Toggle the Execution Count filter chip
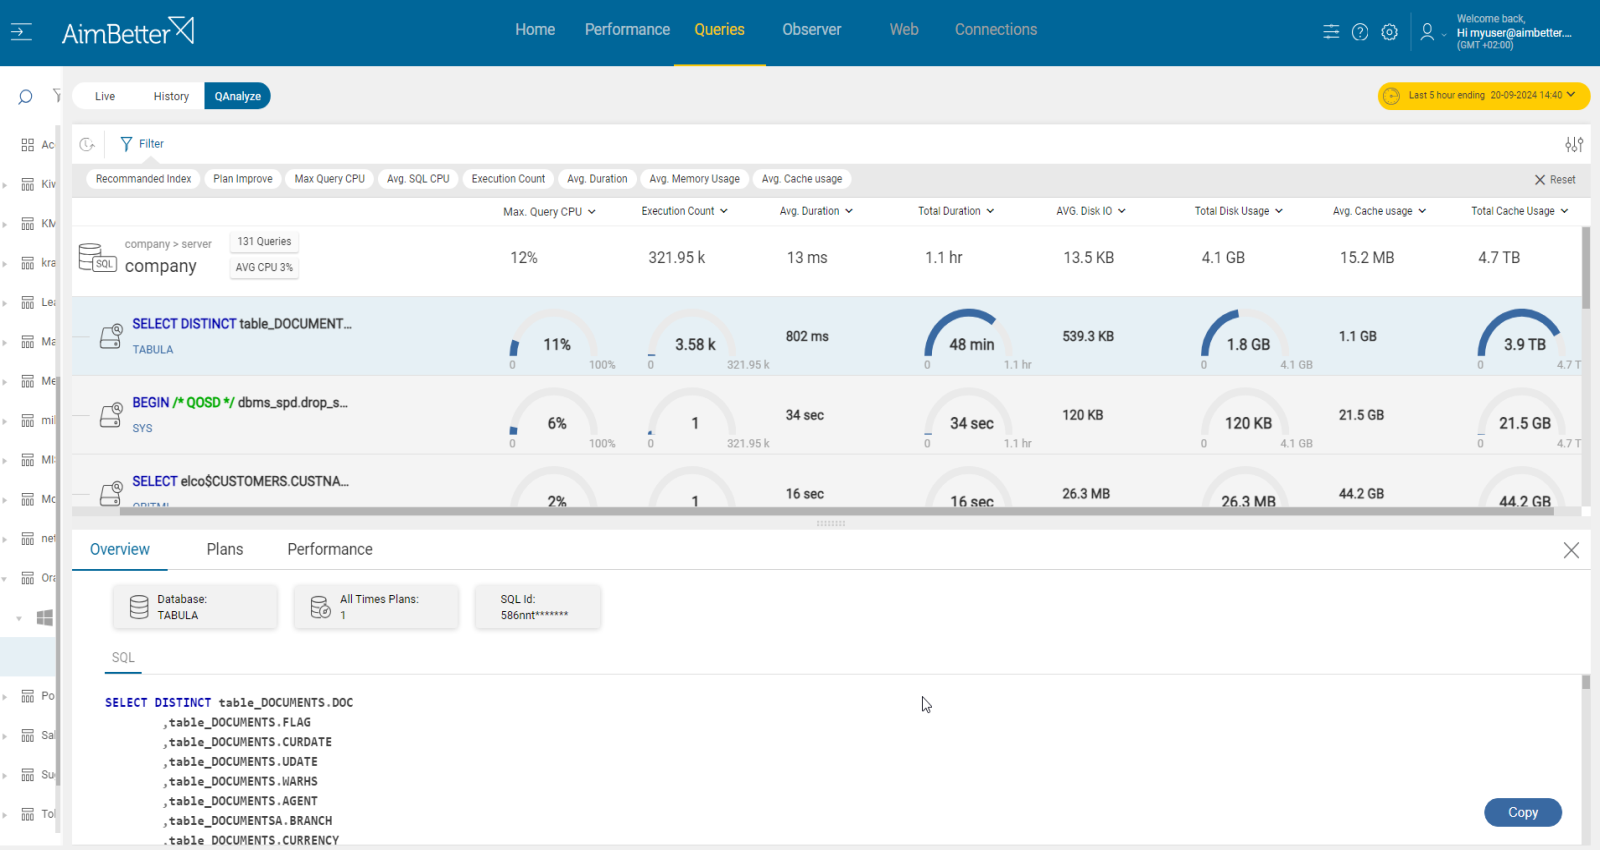 coord(508,179)
